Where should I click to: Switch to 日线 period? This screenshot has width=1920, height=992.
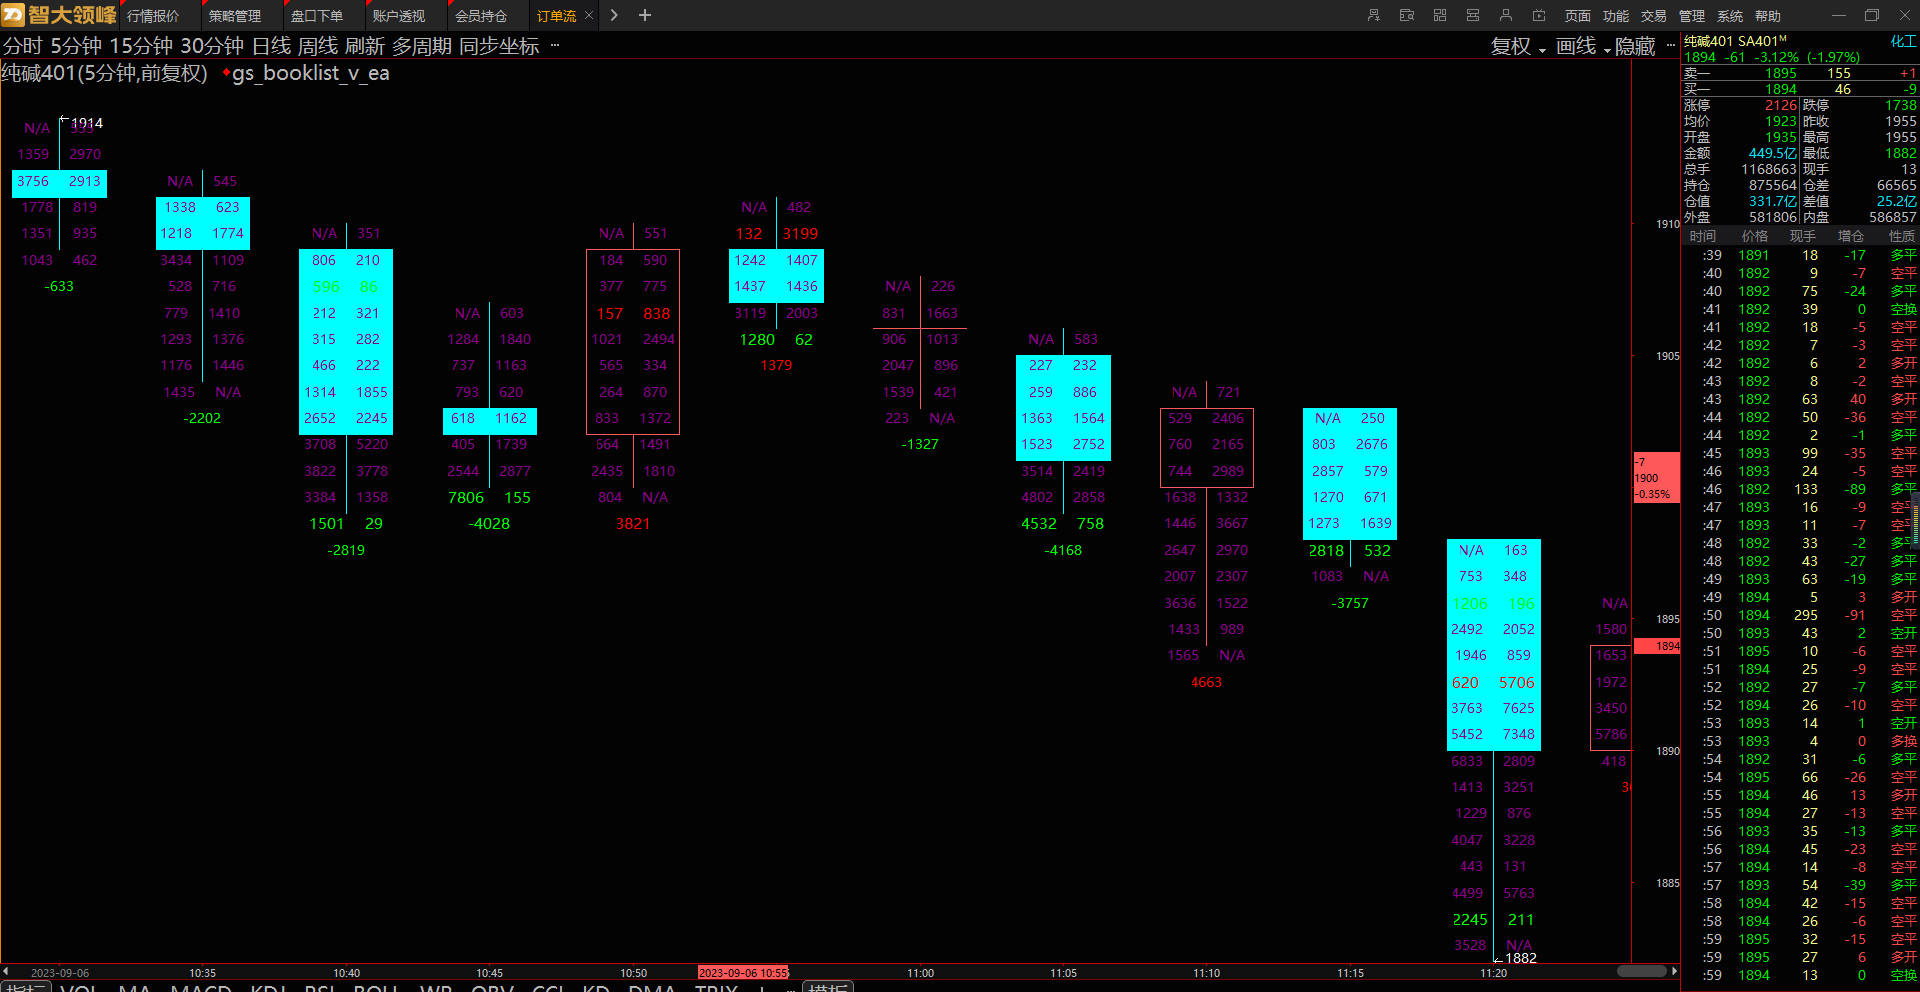(x=271, y=46)
